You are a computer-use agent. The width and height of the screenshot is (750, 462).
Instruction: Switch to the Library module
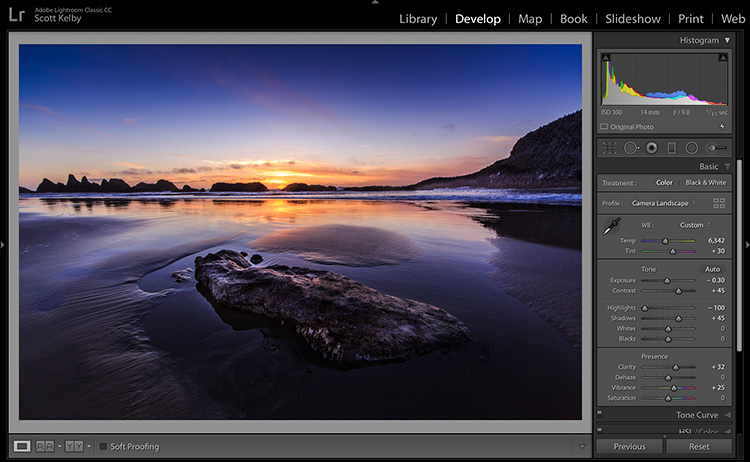(x=417, y=19)
